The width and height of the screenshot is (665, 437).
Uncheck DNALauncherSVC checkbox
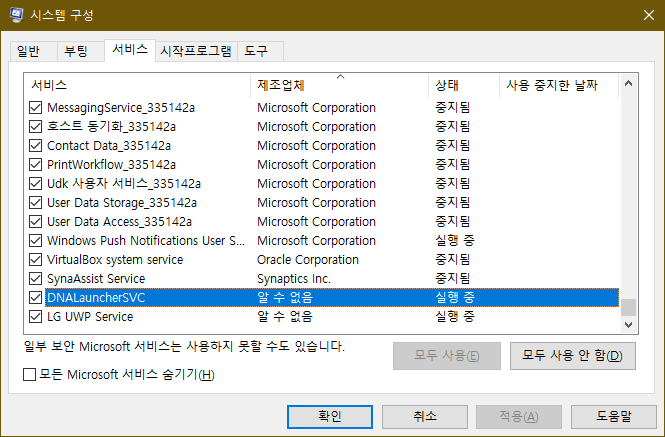click(x=36, y=297)
